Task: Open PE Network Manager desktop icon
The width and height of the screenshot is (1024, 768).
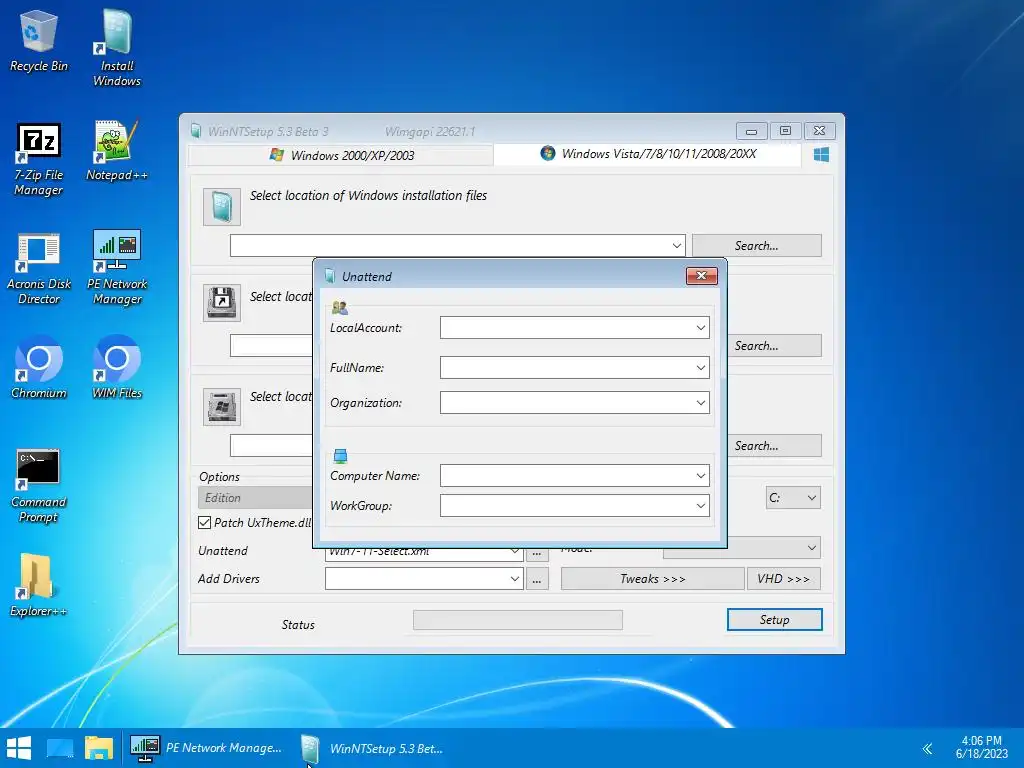Action: coord(117,268)
